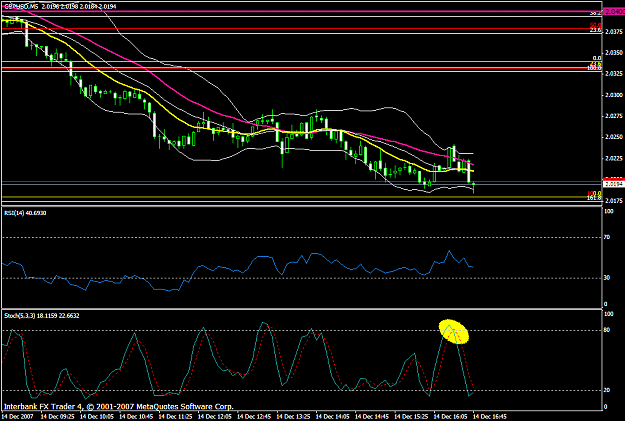
Task: Select the 0.0 Fibonacci level label
Action: (x=597, y=58)
